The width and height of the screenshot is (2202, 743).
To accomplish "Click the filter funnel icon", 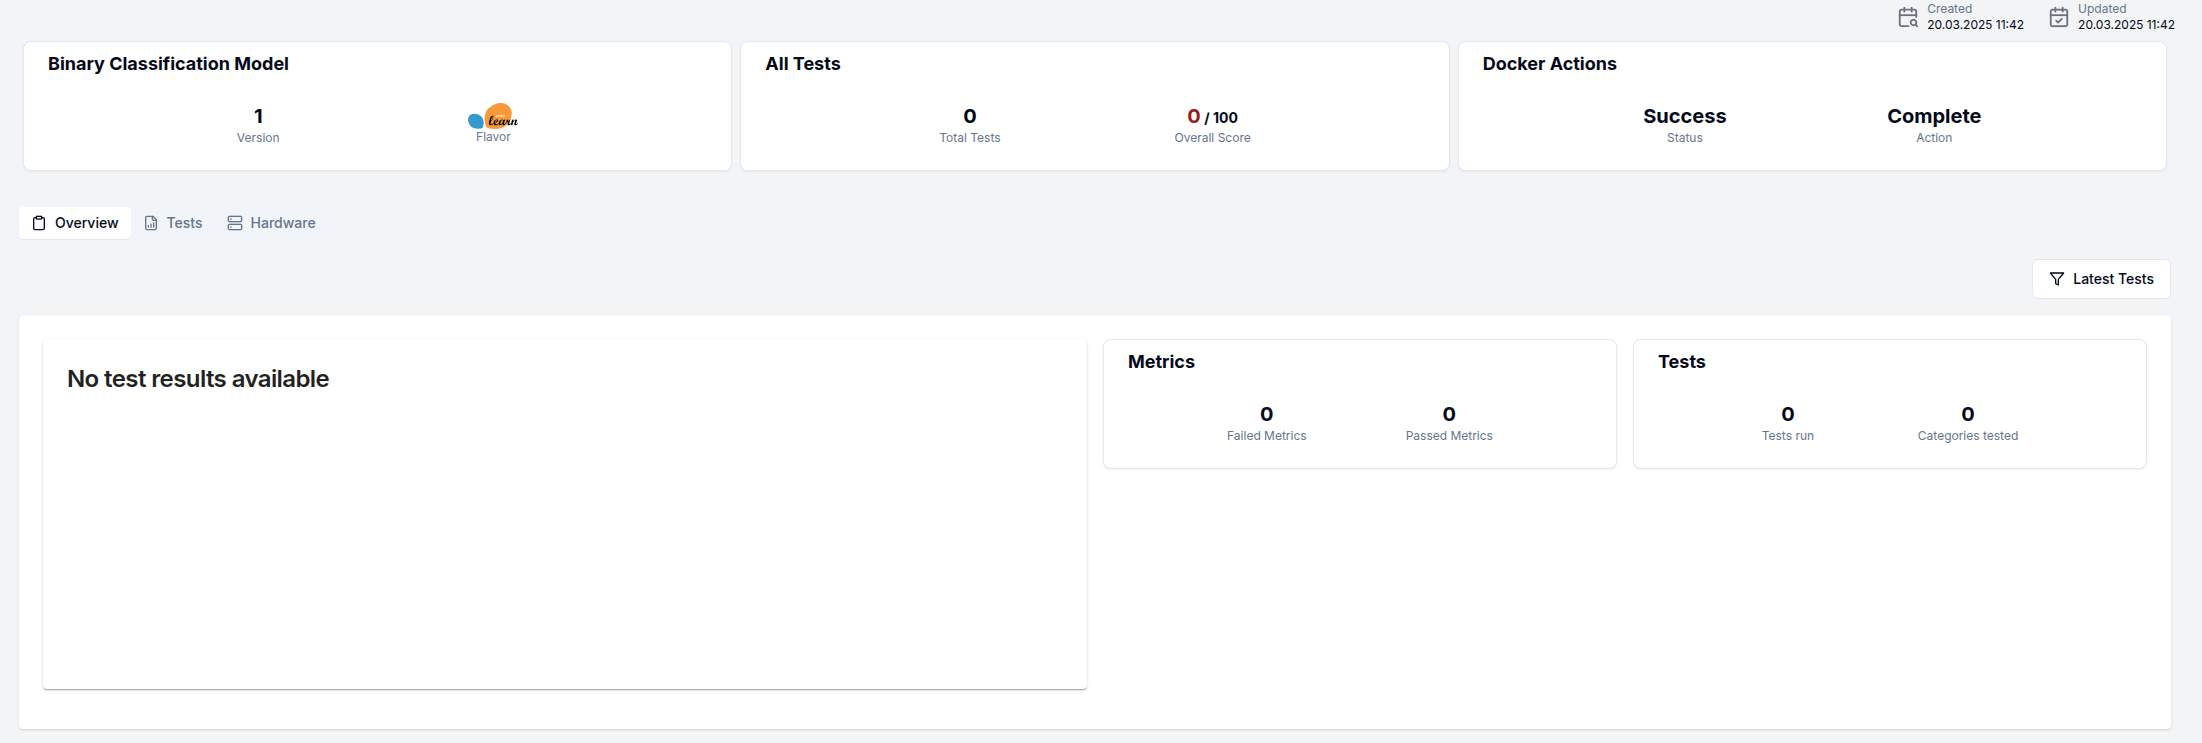I will point(2057,279).
